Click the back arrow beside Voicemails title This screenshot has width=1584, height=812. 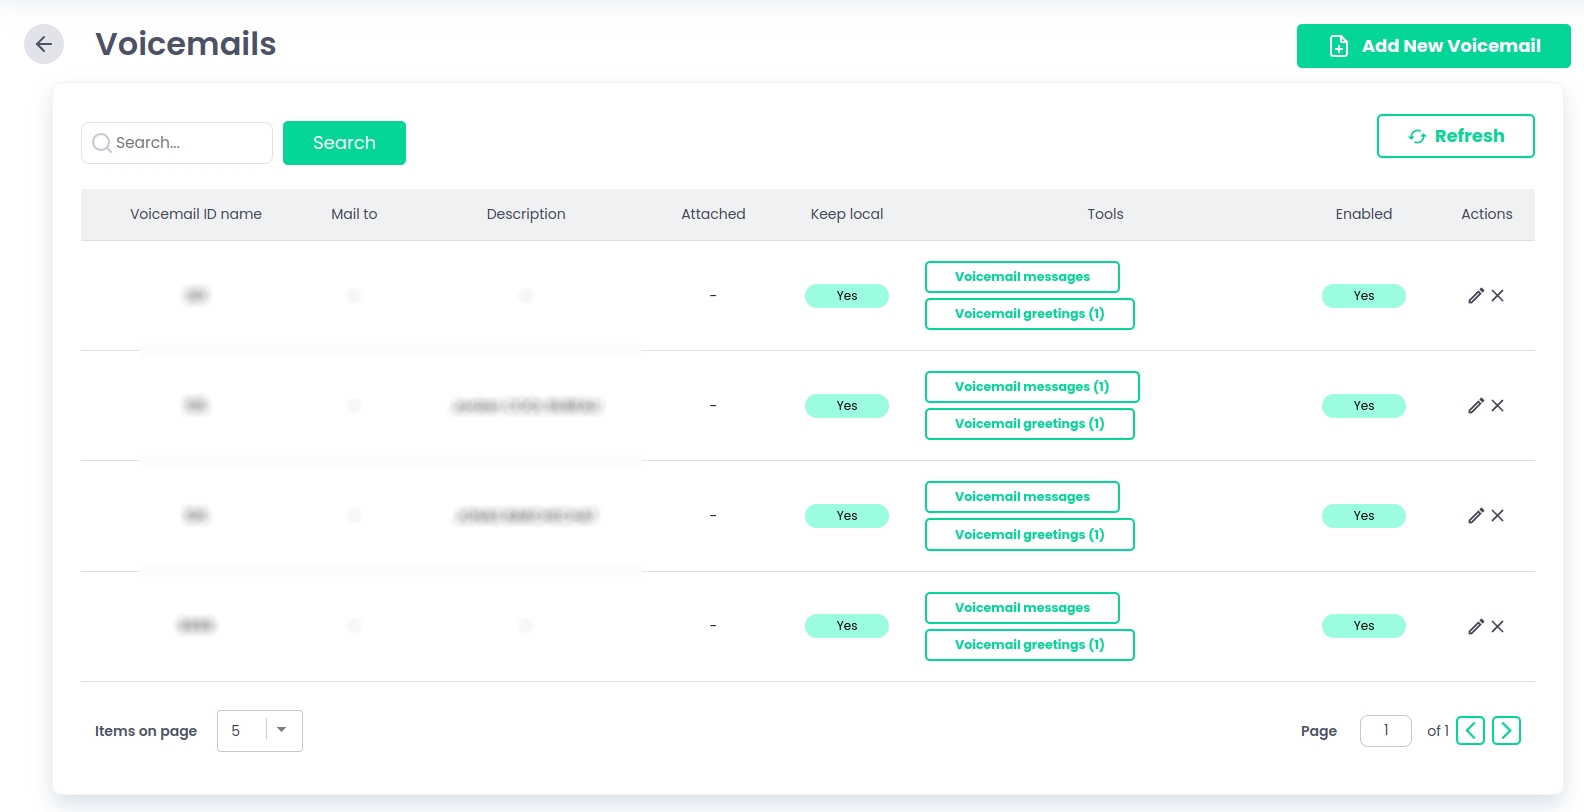pos(44,44)
